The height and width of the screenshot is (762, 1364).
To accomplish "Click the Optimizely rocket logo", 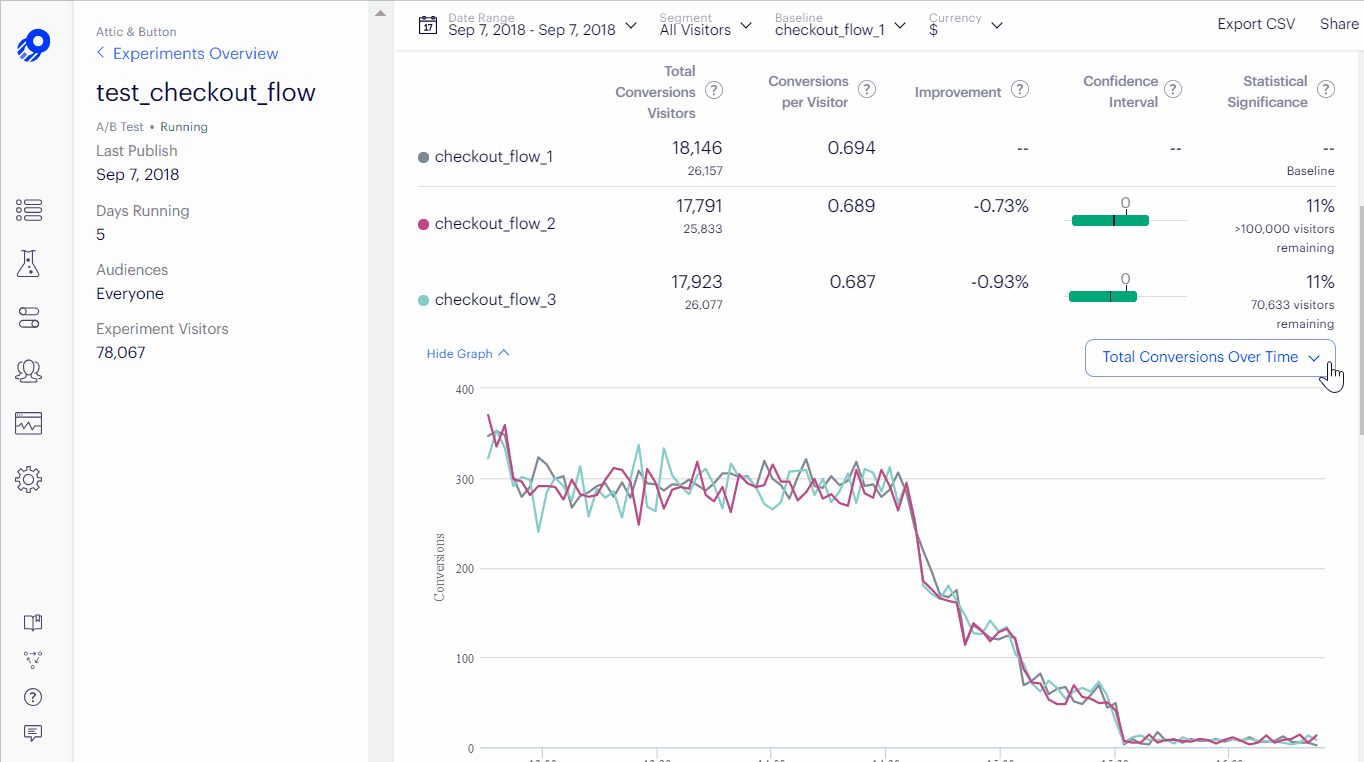I will pyautogui.click(x=33, y=46).
